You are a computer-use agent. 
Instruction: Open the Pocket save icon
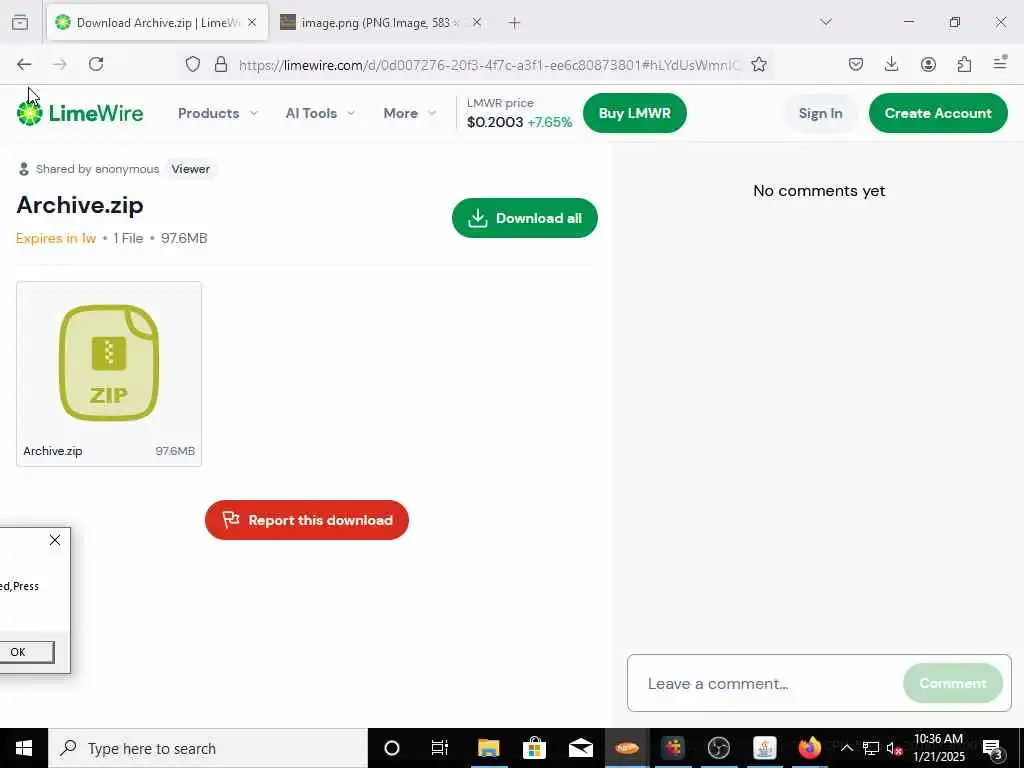coord(856,64)
